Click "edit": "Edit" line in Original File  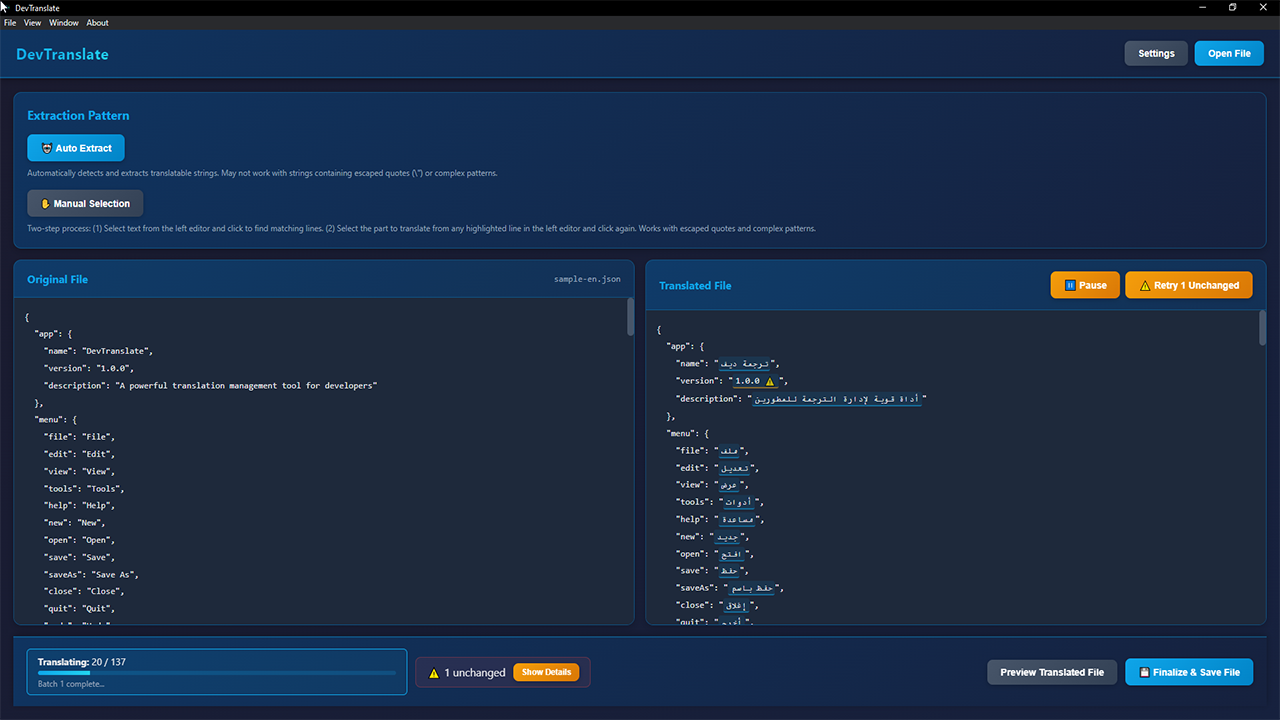coord(80,454)
